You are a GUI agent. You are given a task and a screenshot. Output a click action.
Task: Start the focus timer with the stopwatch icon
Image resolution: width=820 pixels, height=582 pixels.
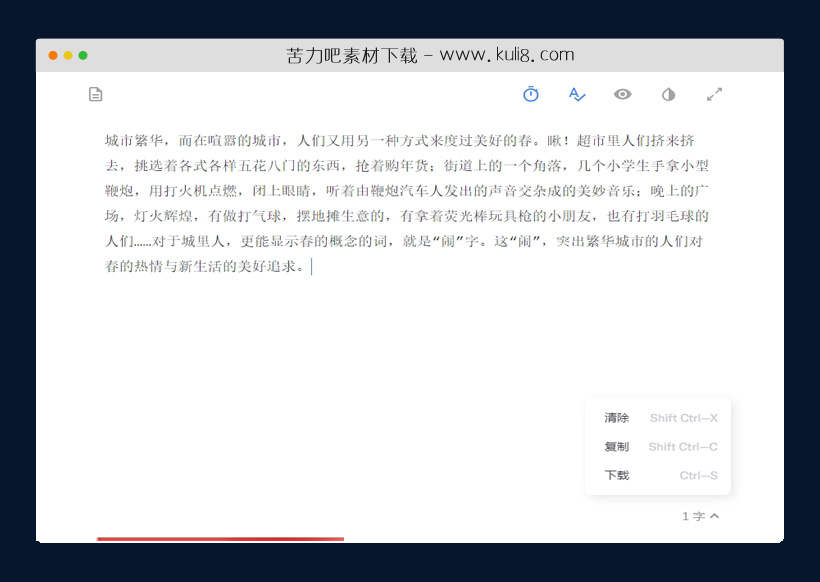[531, 93]
